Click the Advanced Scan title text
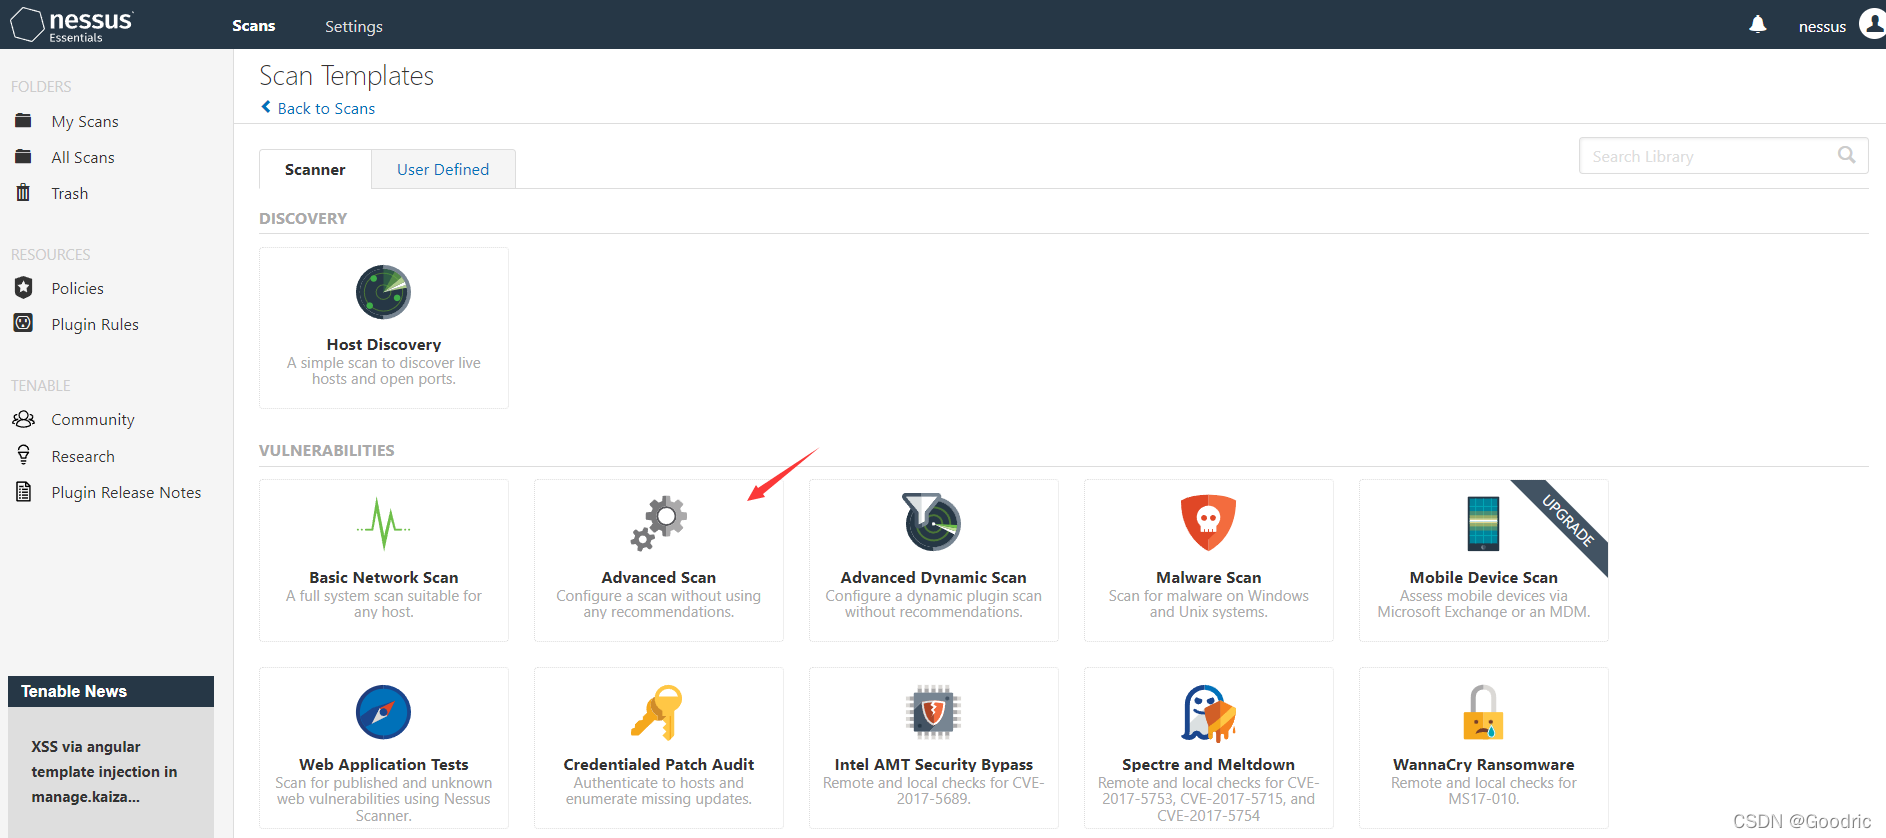Image resolution: width=1886 pixels, height=838 pixels. pyautogui.click(x=659, y=577)
